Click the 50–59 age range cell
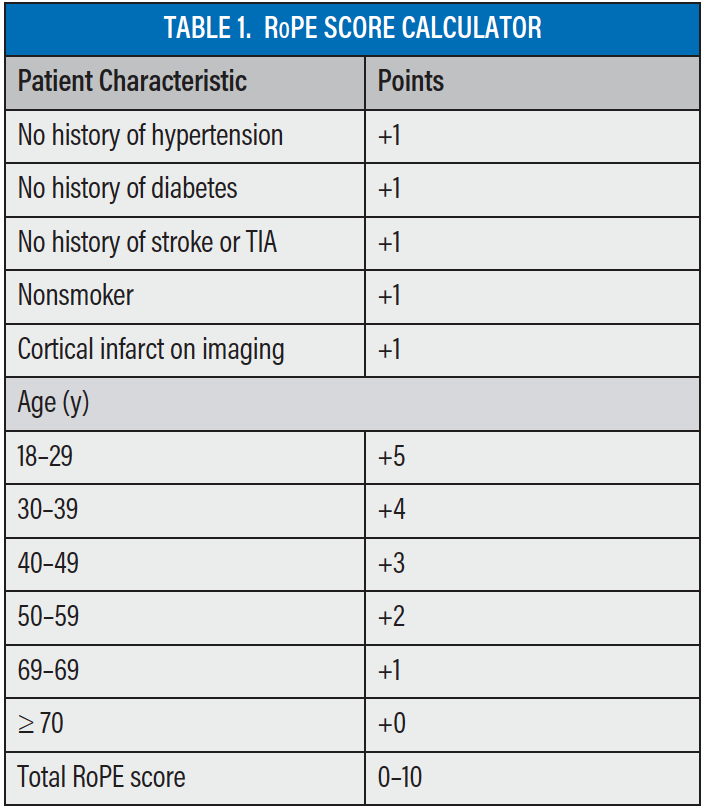This screenshot has width=702, height=810. click(47, 616)
